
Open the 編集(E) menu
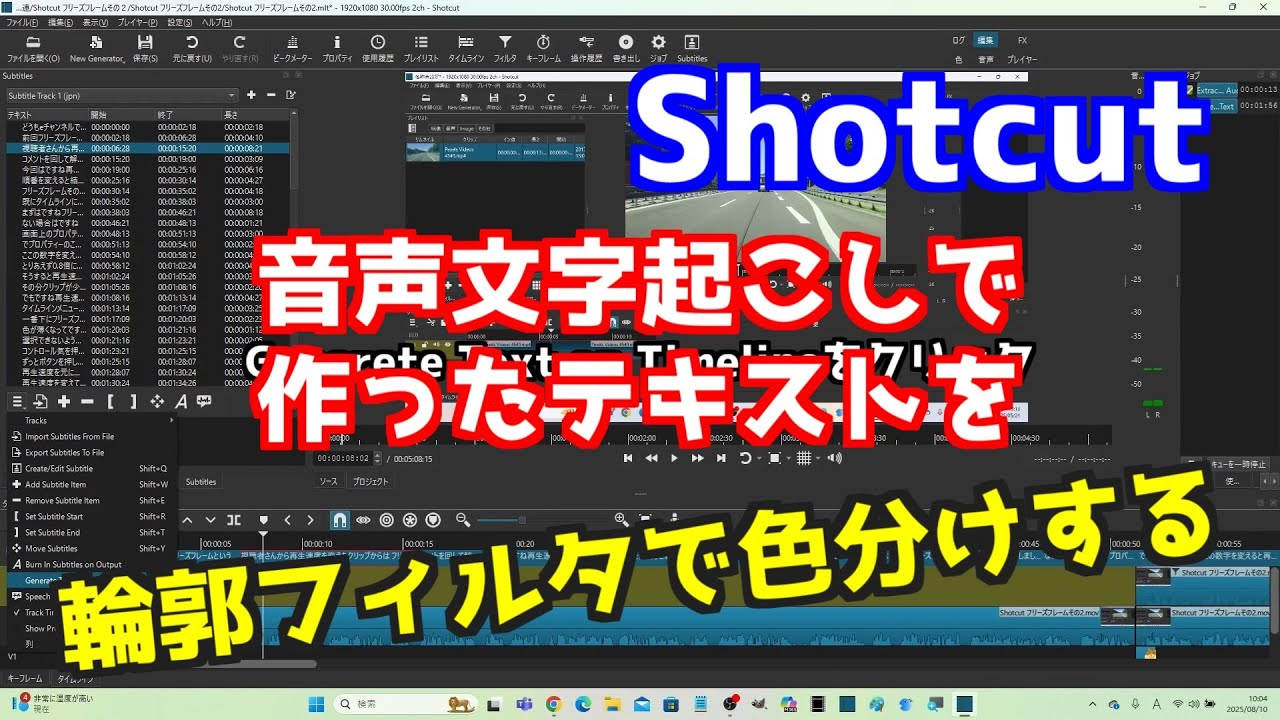[61, 21]
